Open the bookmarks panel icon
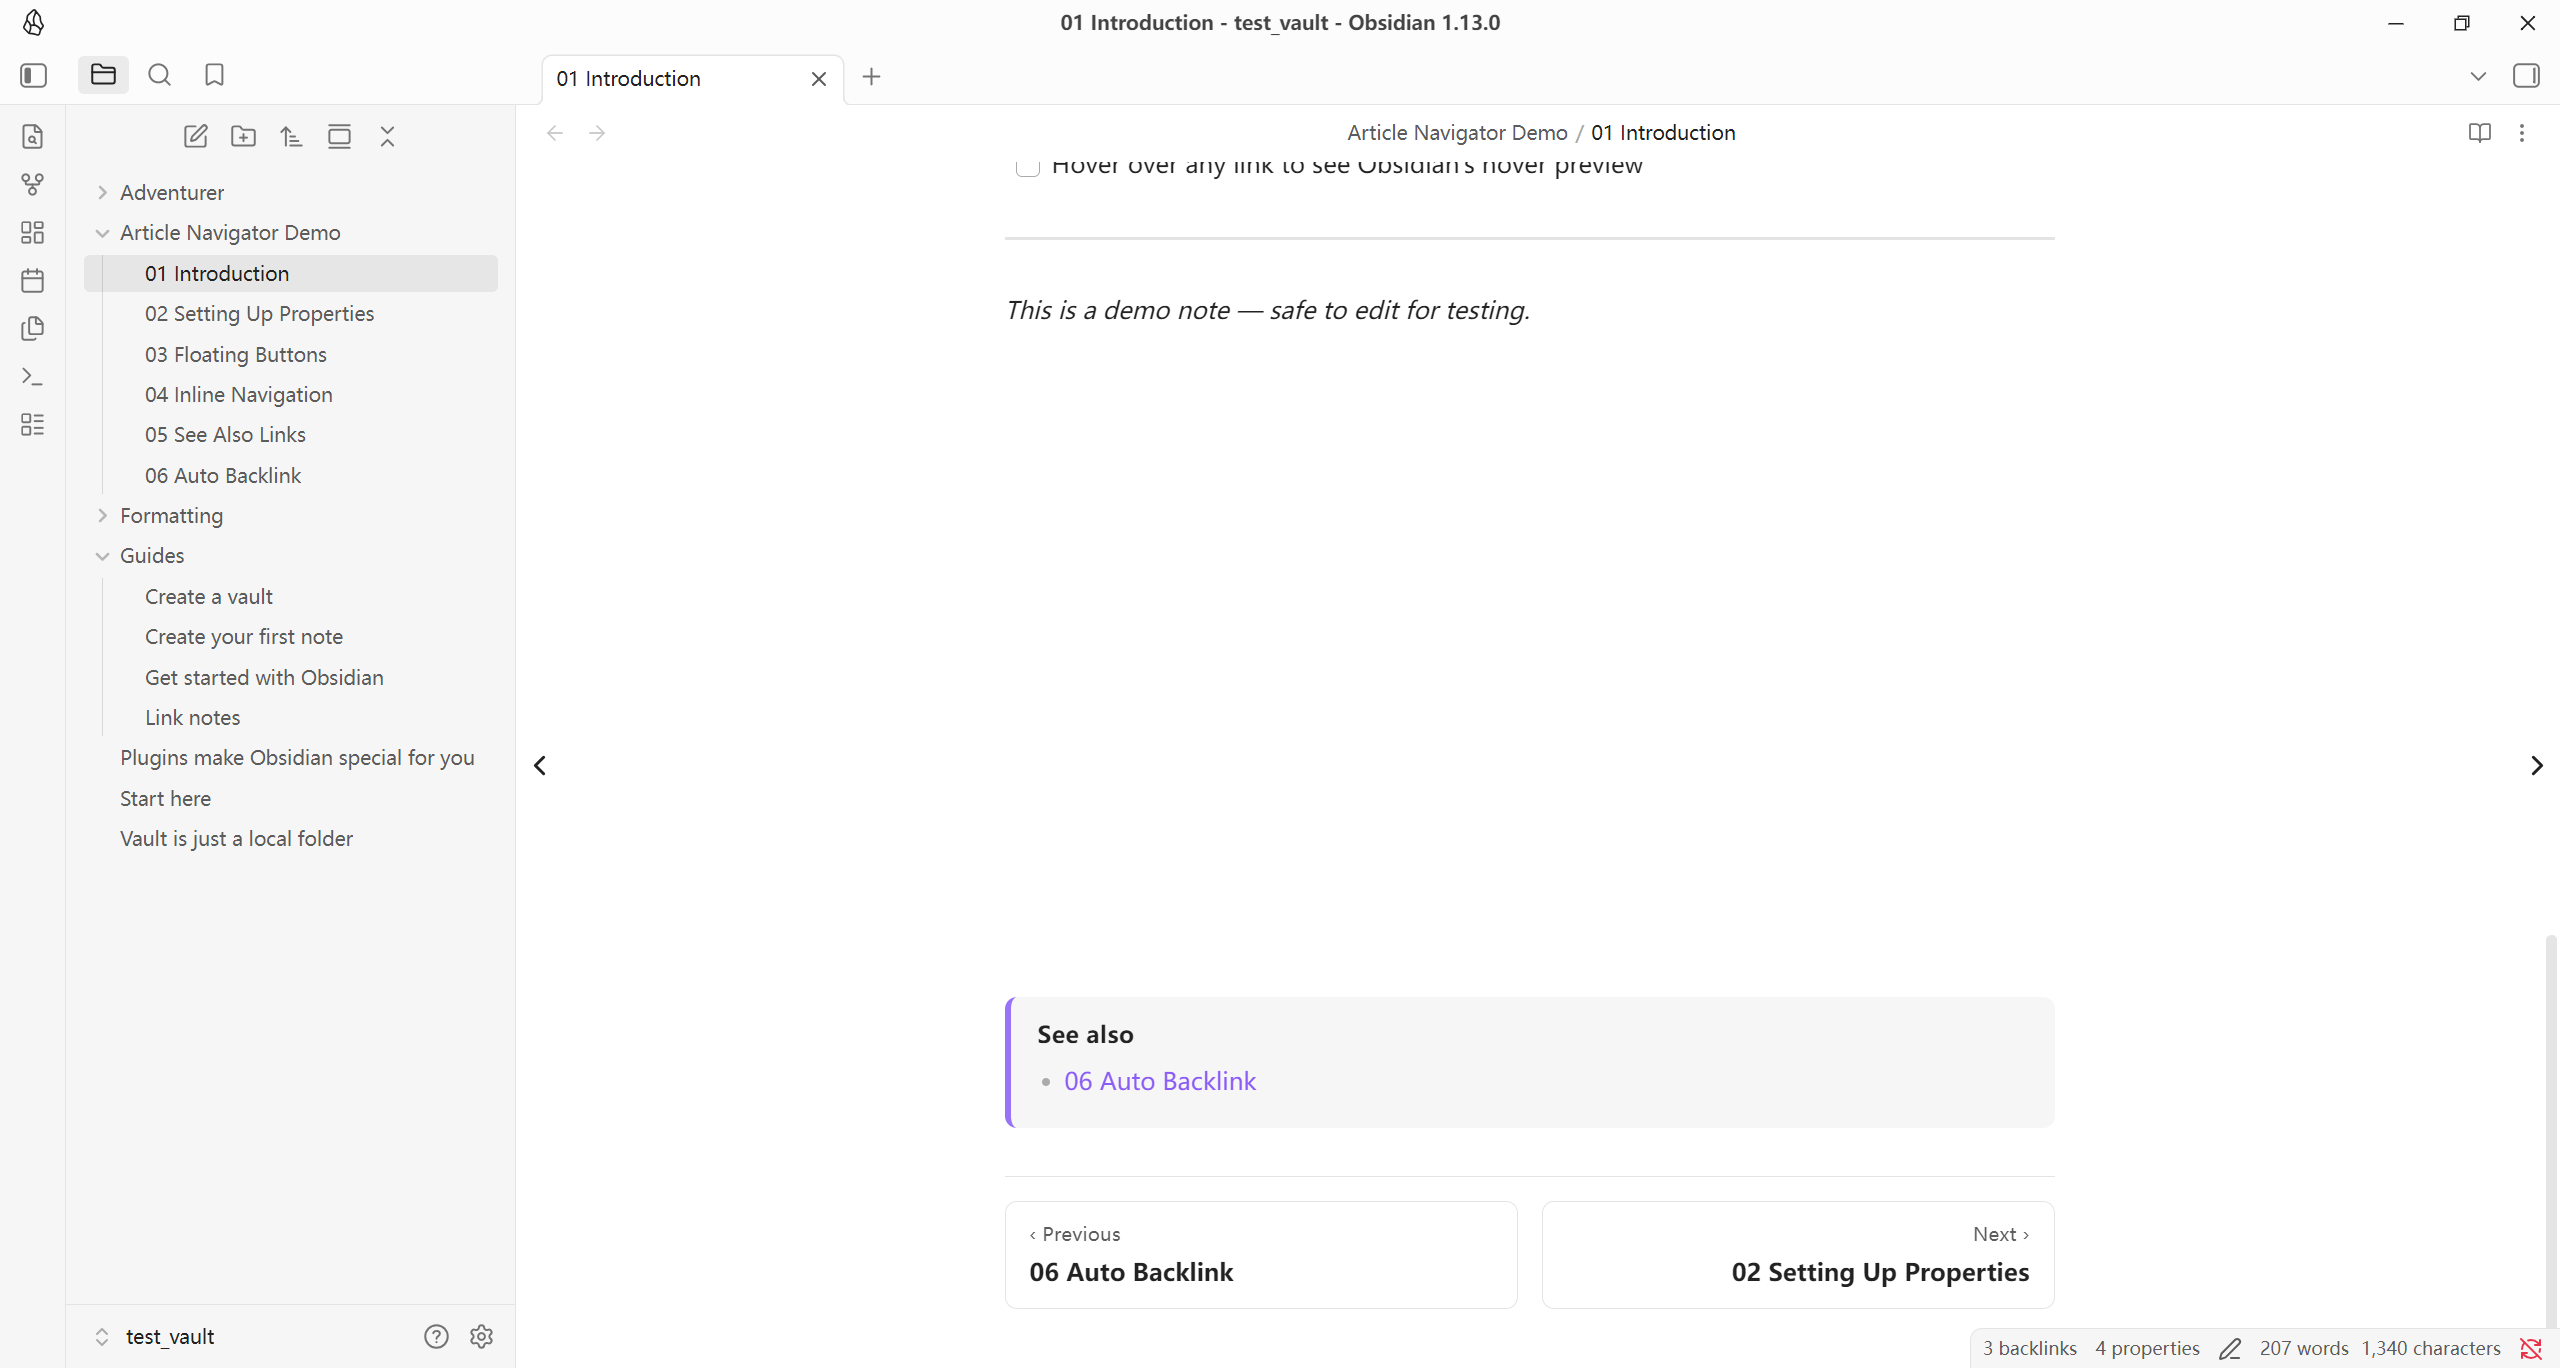The image size is (2560, 1368). pyautogui.click(x=214, y=75)
